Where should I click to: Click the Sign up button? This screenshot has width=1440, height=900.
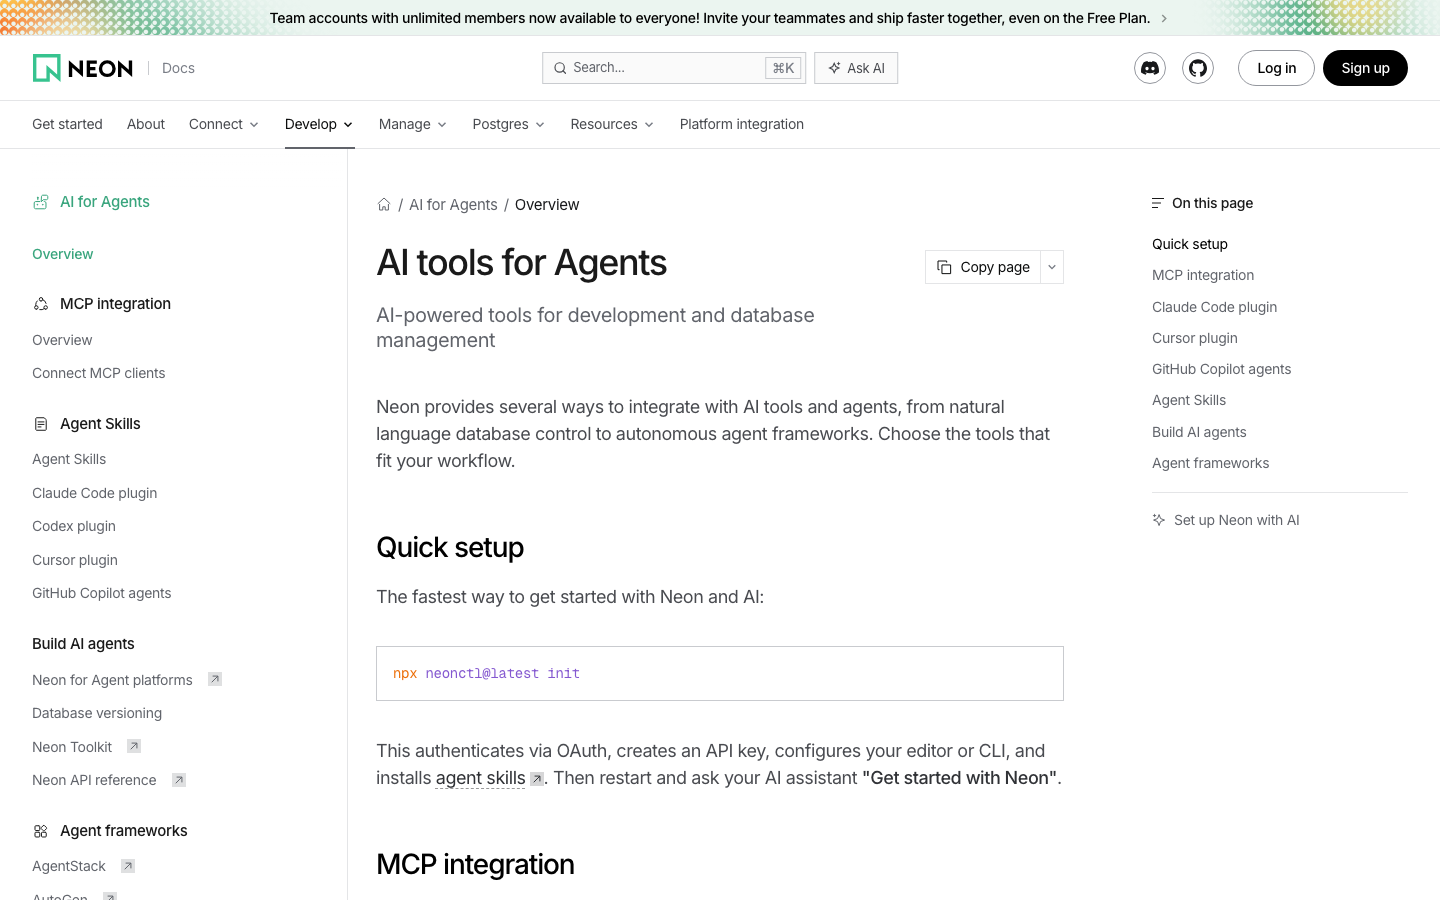click(x=1365, y=68)
